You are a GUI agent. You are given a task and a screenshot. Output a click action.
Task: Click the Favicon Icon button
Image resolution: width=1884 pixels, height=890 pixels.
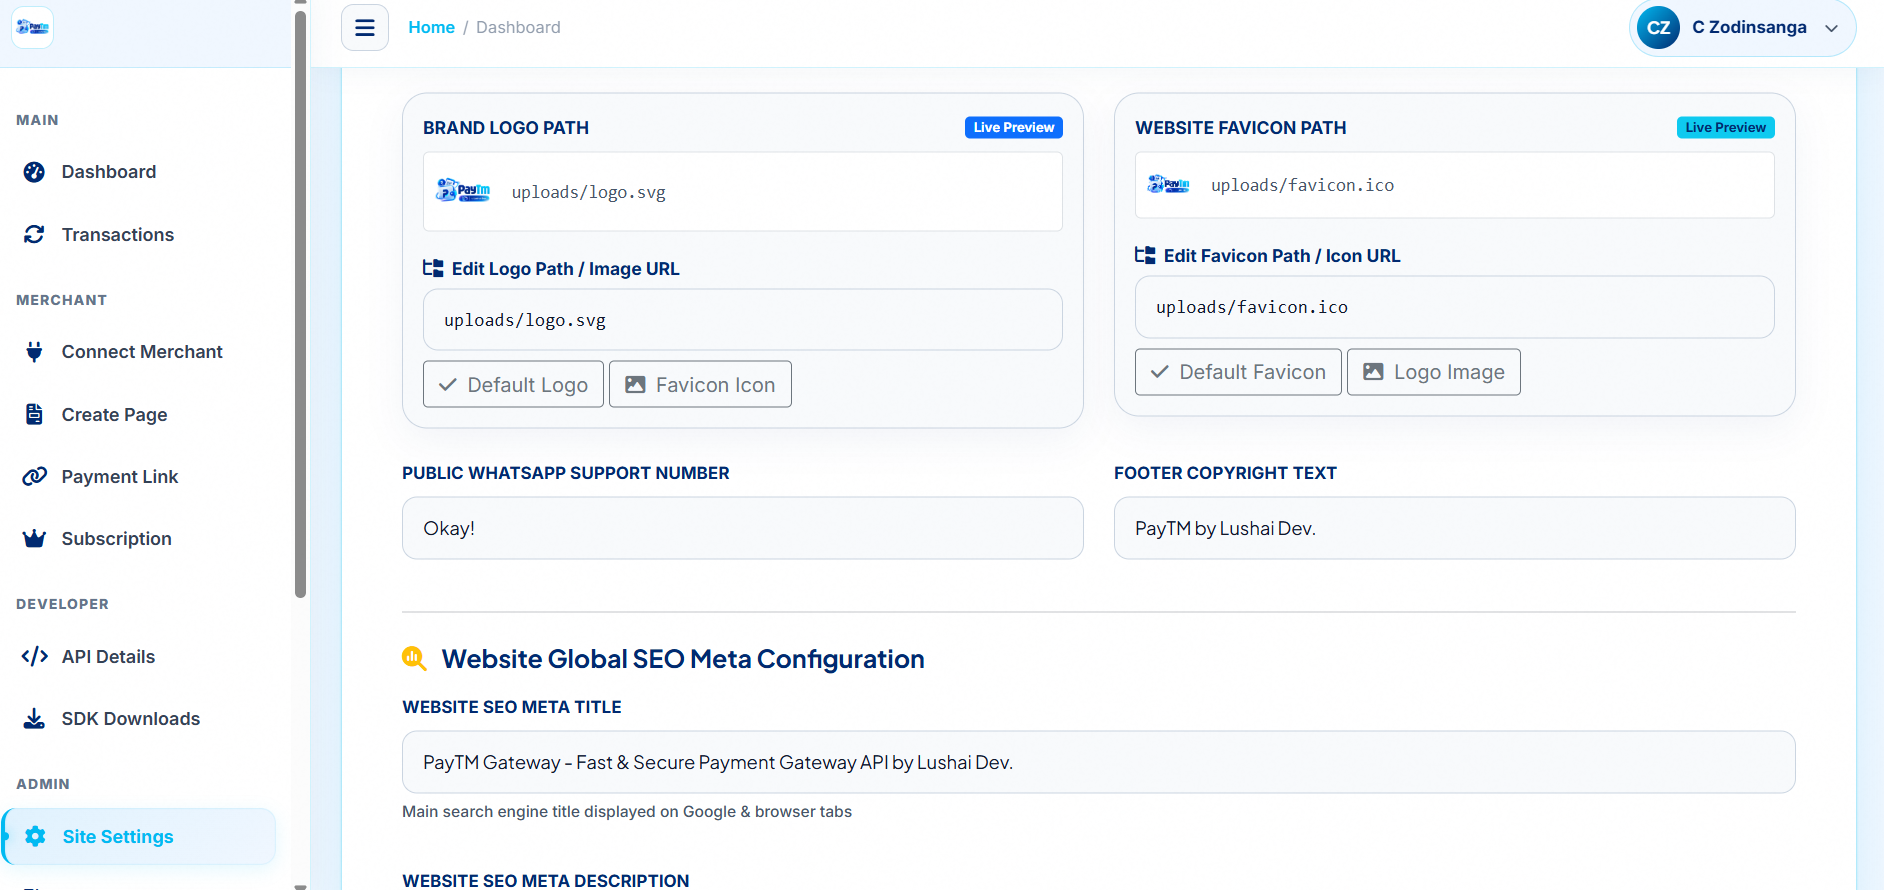(x=700, y=384)
